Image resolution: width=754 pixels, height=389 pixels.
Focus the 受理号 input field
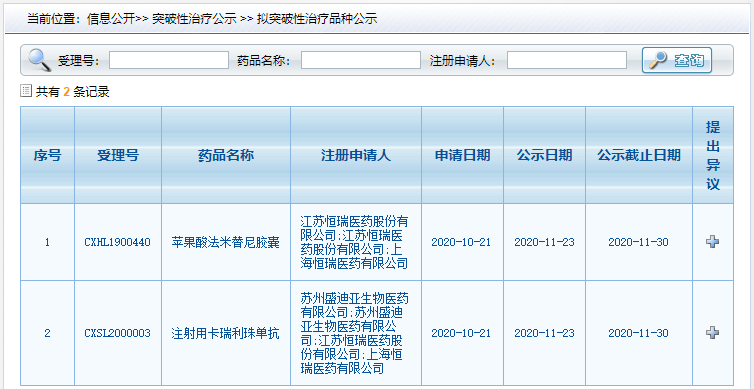tap(169, 60)
